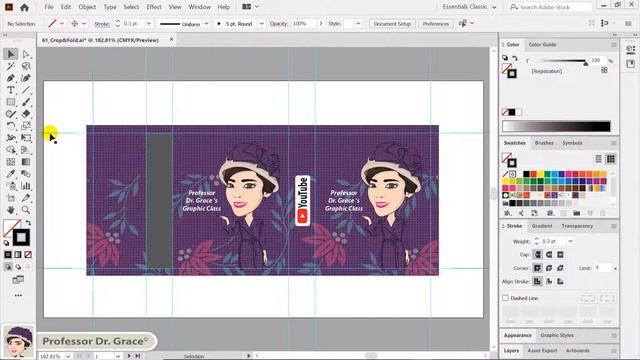Image resolution: width=640 pixels, height=360 pixels.
Task: Select the Column Graph tool
Action: [26, 186]
